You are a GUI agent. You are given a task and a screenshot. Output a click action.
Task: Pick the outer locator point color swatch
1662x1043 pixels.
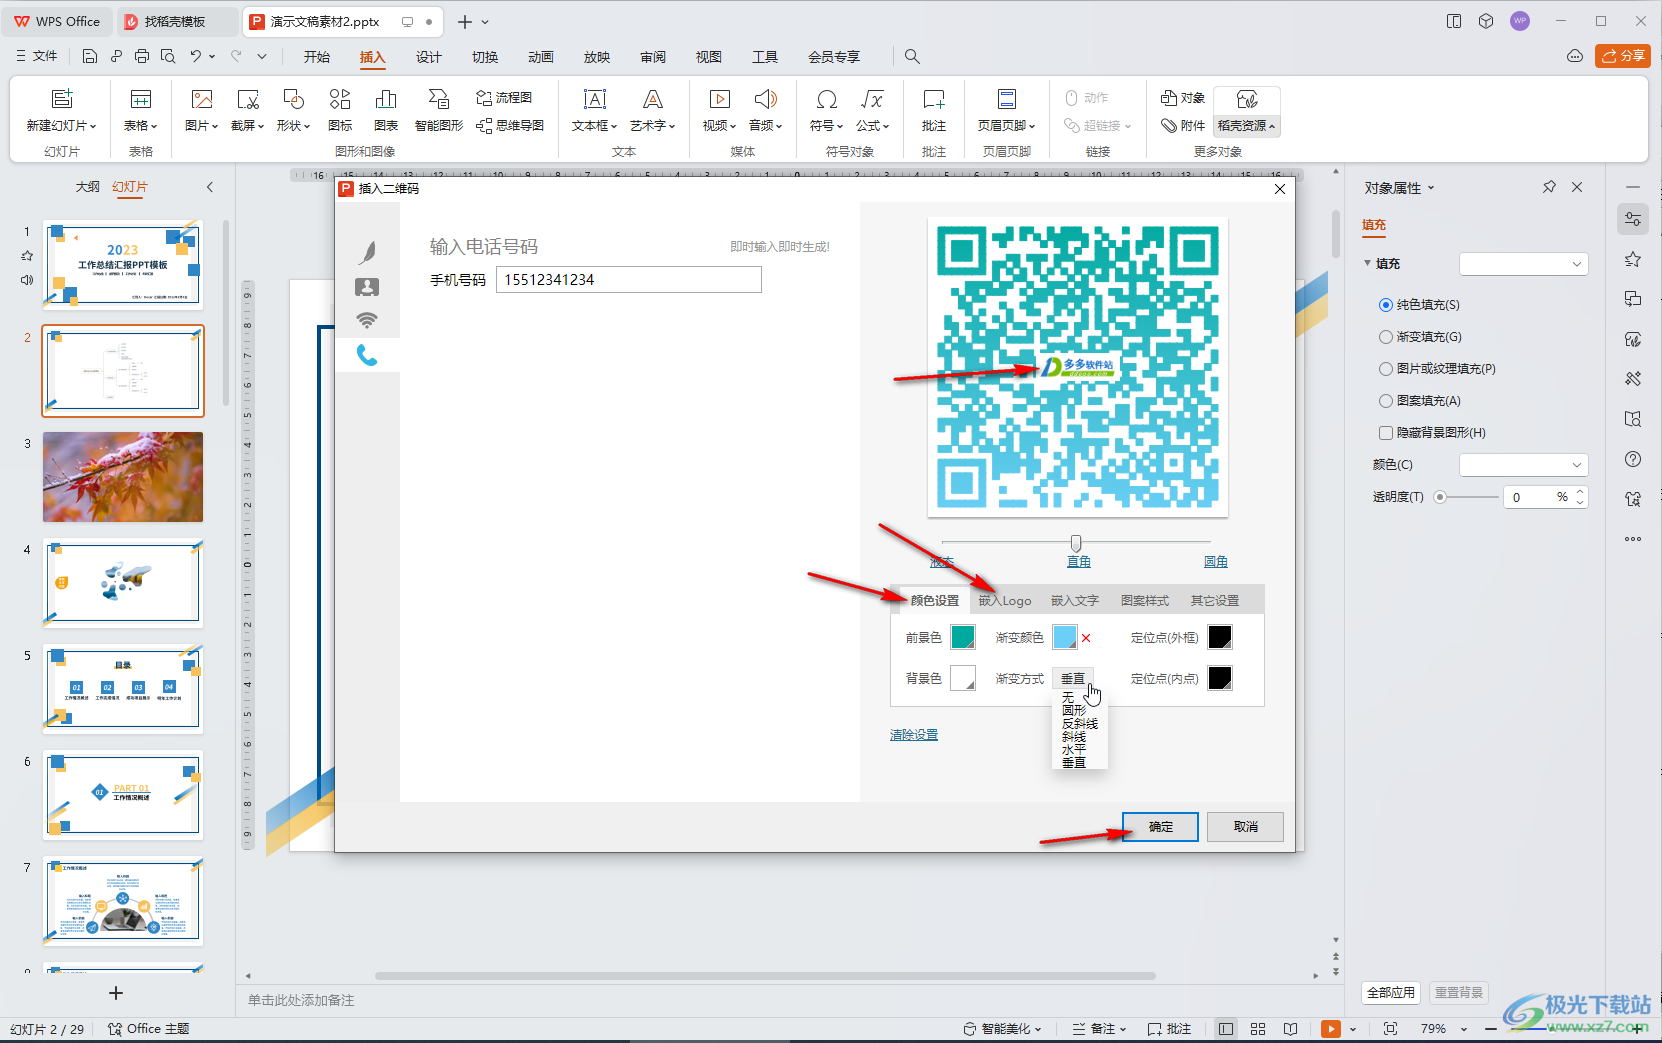pyautogui.click(x=1220, y=637)
